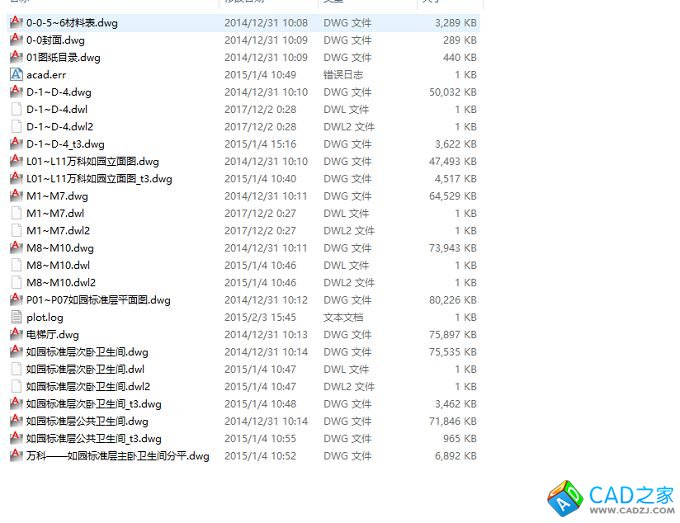Click the DWG icon of 0-0-5~6材料表.dwg

pyautogui.click(x=16, y=23)
